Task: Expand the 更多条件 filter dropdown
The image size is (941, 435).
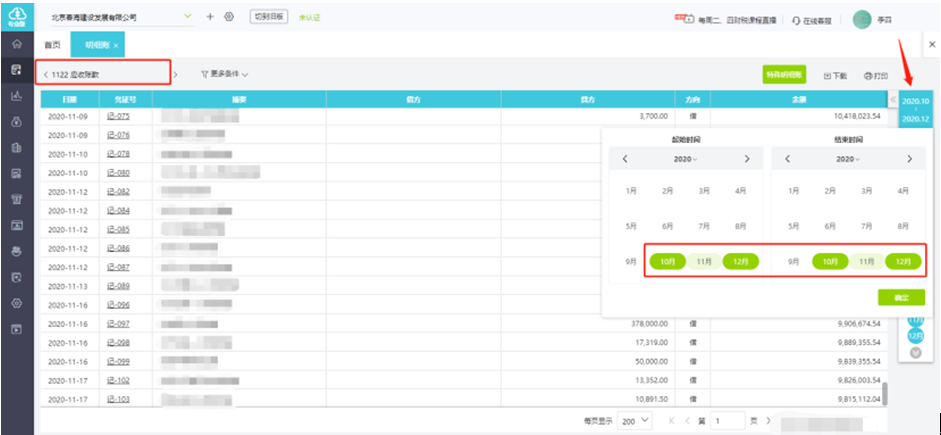Action: [x=224, y=74]
